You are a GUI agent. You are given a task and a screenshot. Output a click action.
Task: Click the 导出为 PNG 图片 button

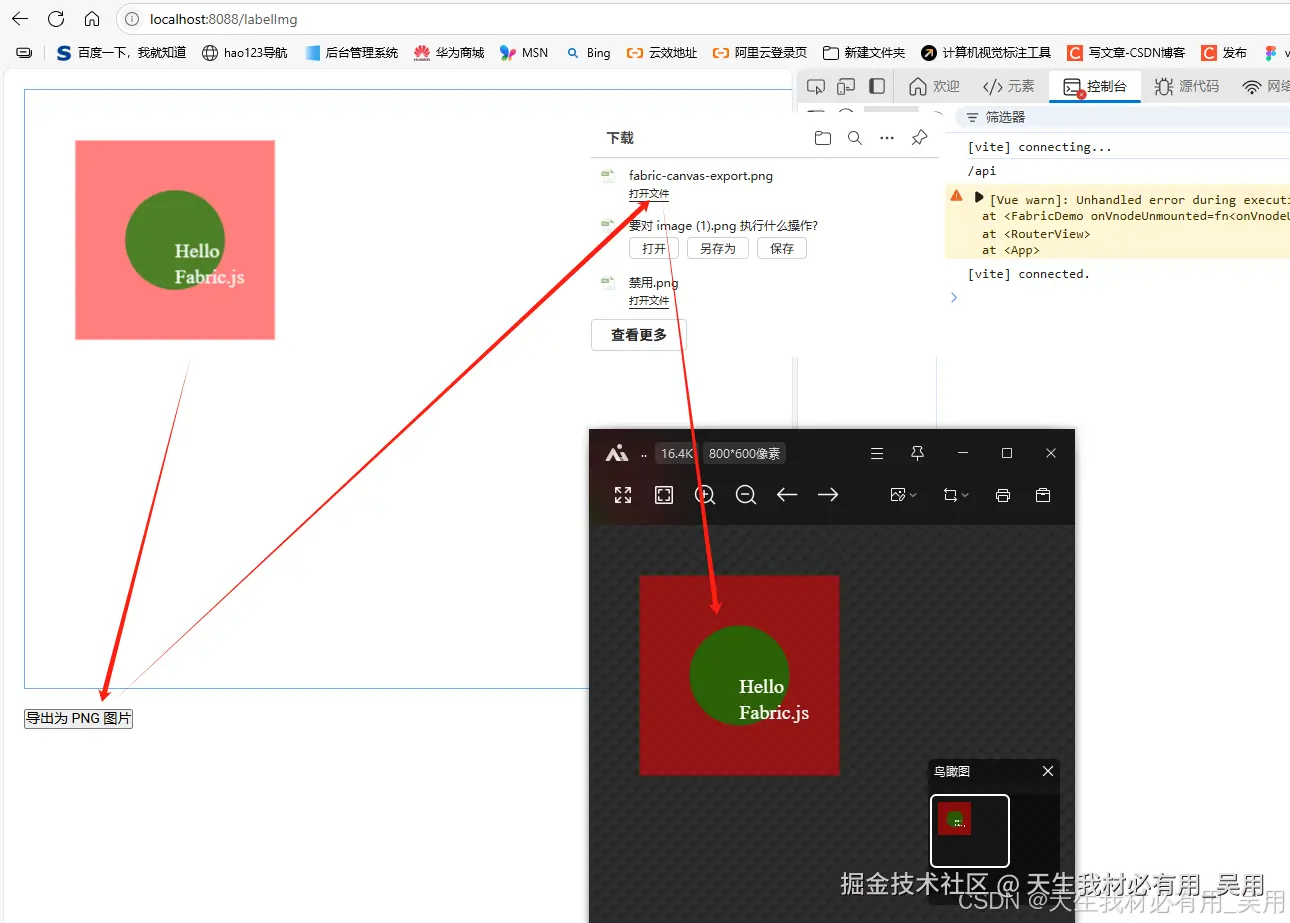click(78, 717)
